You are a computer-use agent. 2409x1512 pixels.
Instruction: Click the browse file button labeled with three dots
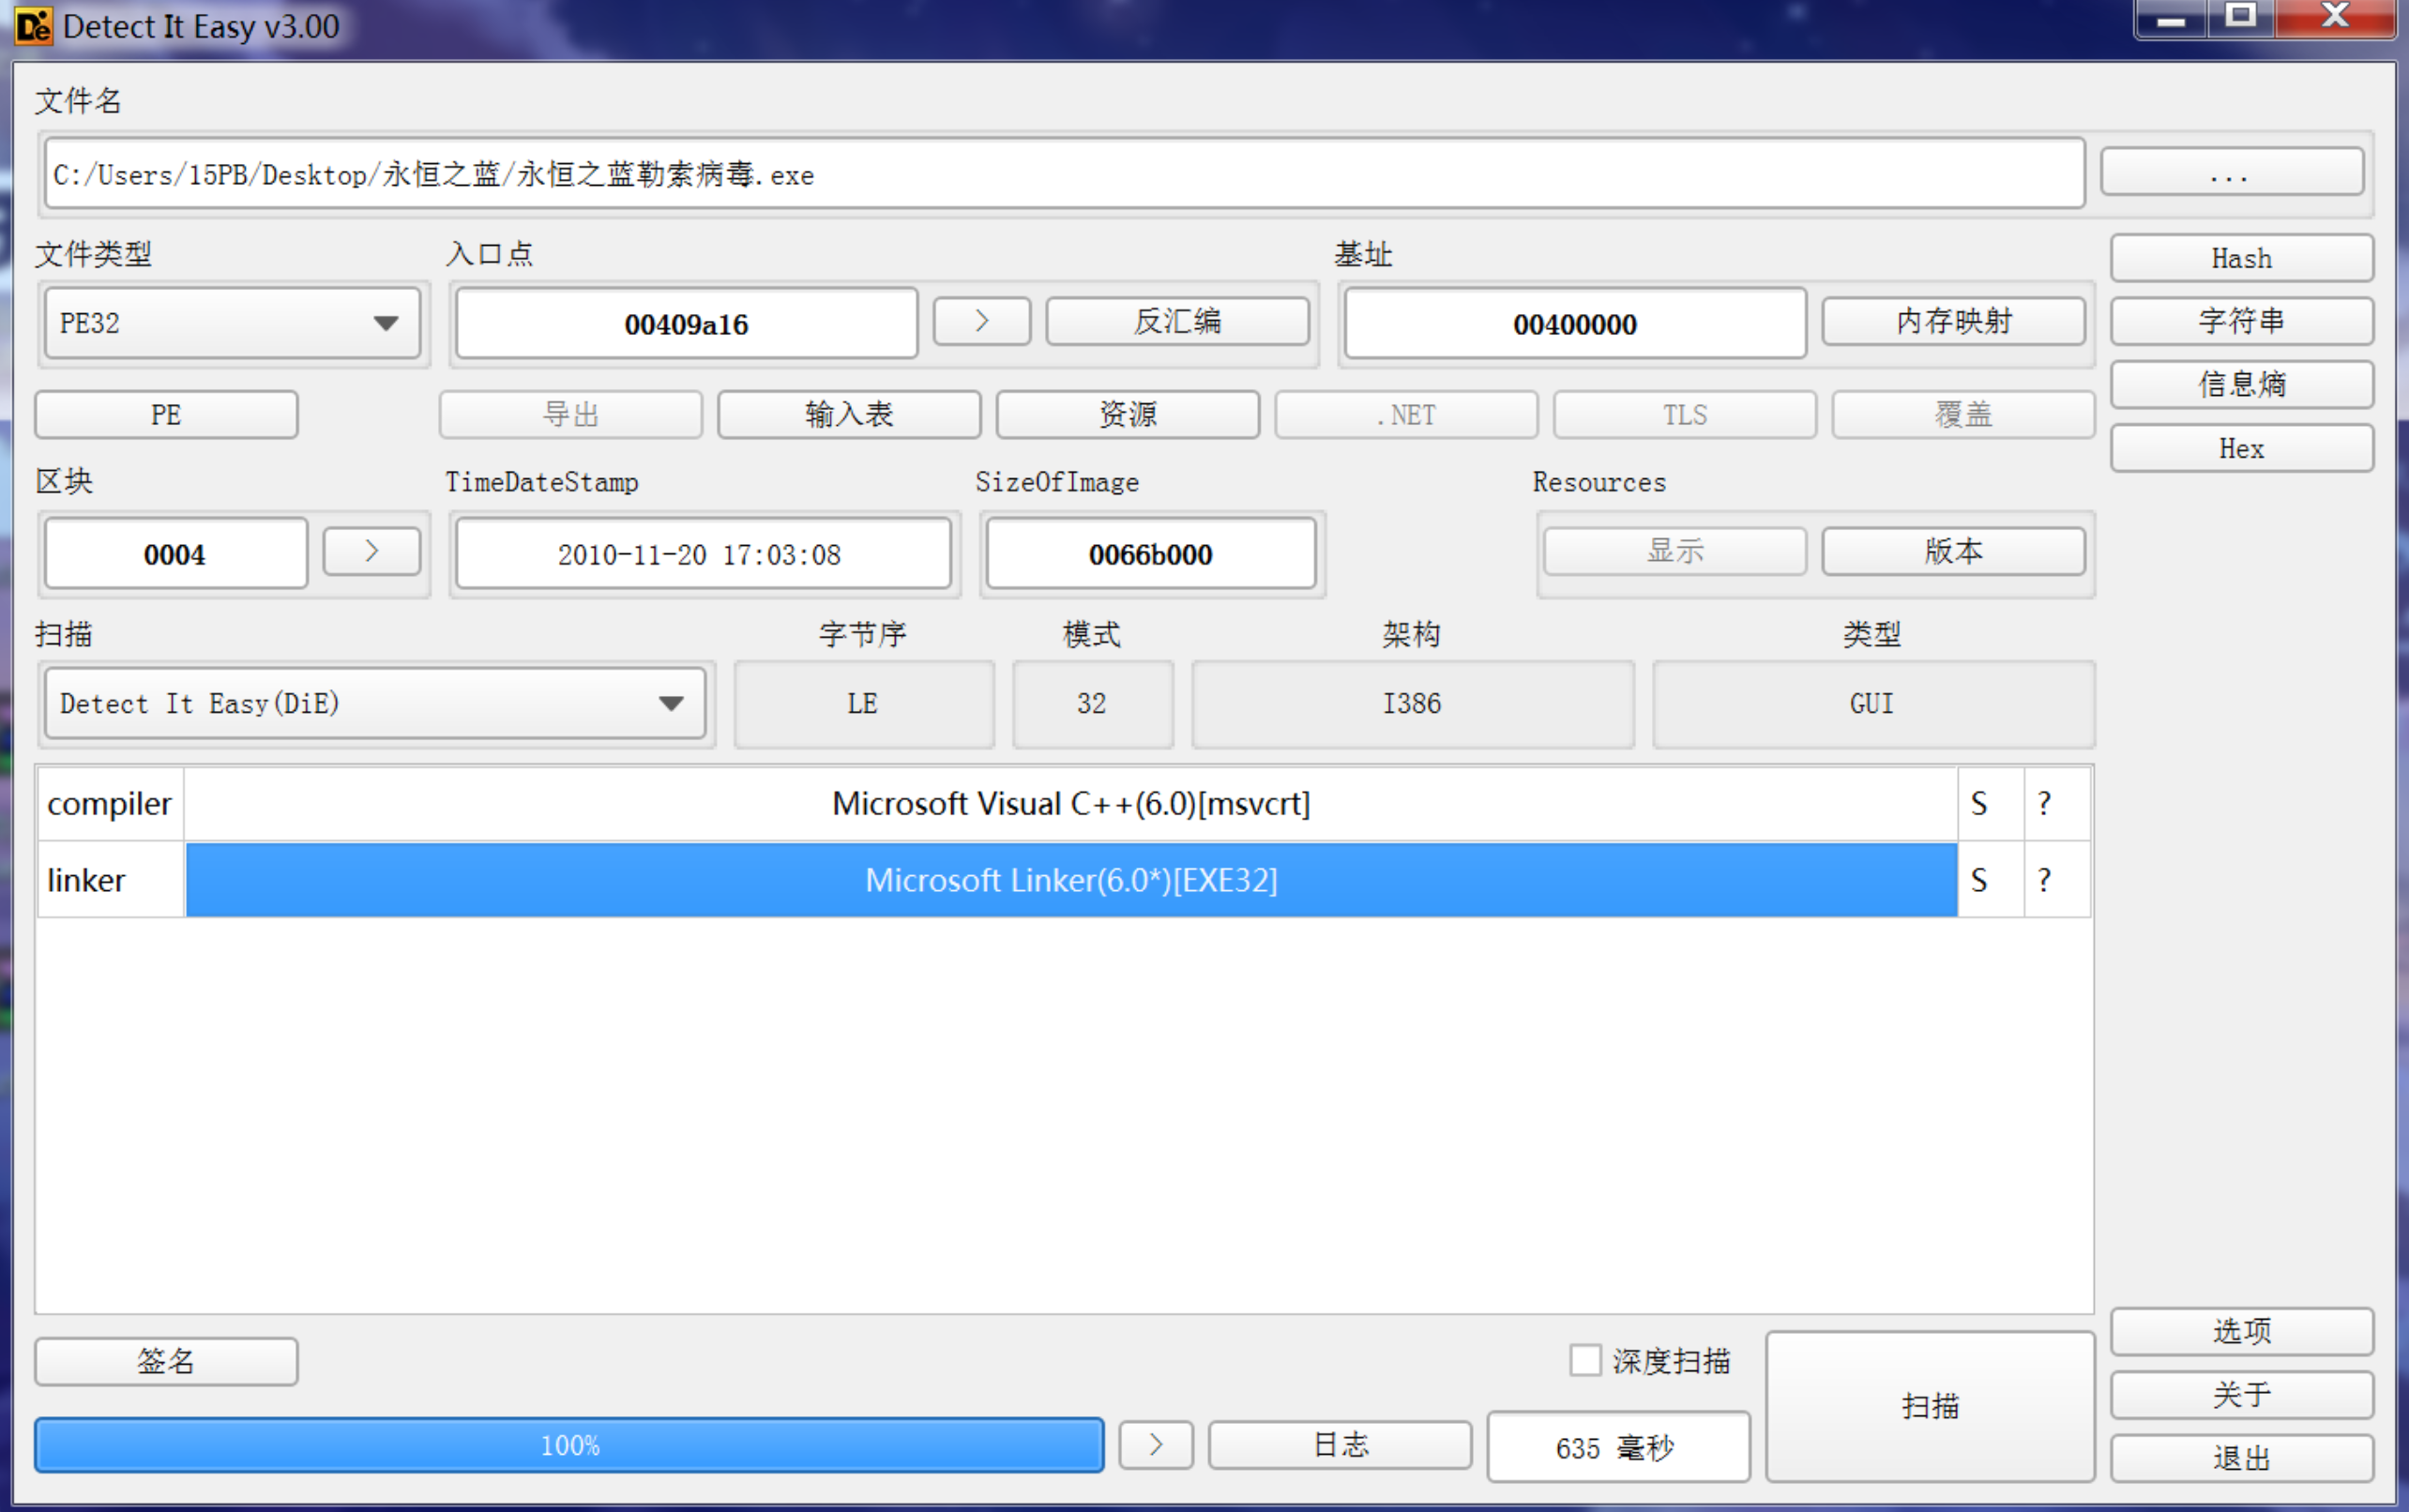[2230, 174]
